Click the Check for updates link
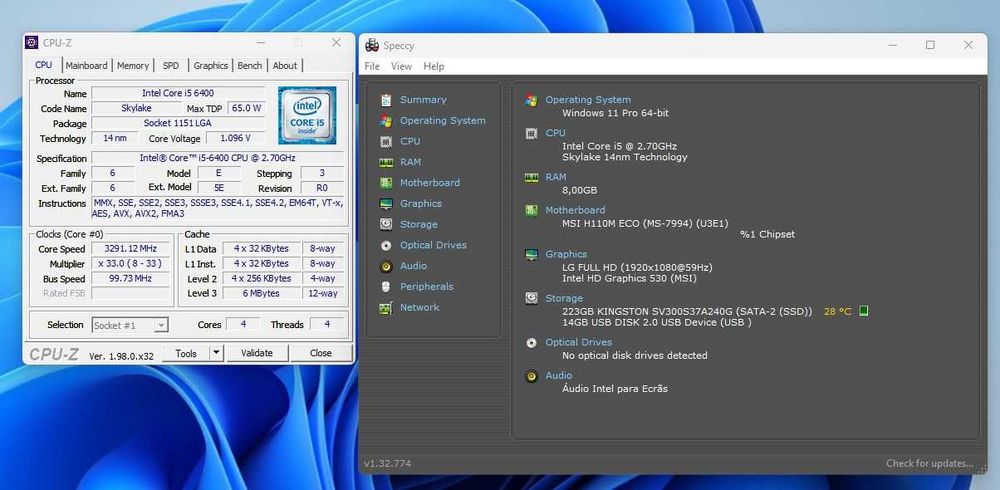 [930, 464]
